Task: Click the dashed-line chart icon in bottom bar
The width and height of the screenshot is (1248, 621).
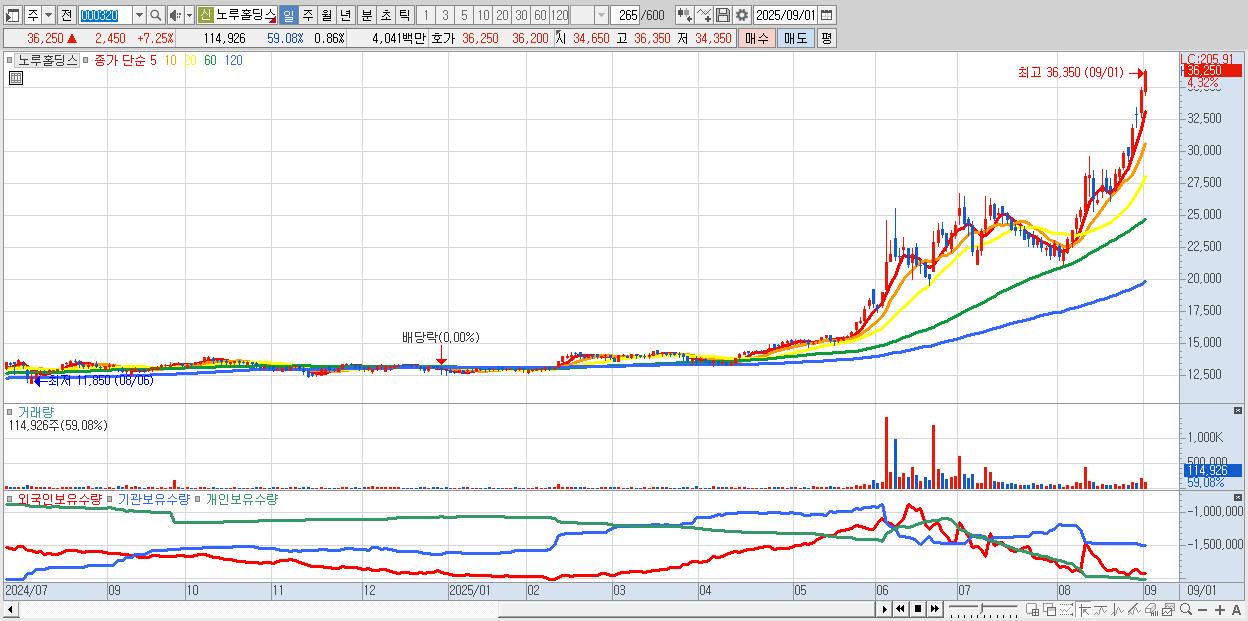Action: click(x=1066, y=609)
